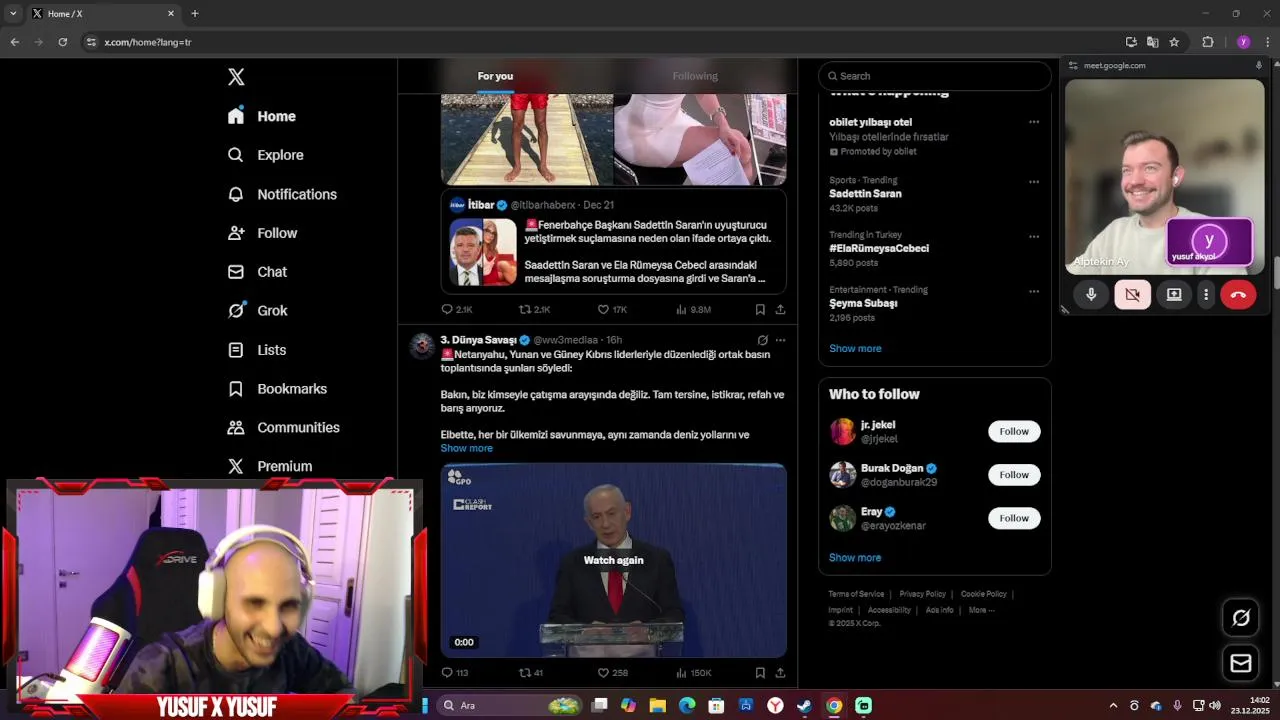Open Communities in the sidebar

click(x=284, y=428)
